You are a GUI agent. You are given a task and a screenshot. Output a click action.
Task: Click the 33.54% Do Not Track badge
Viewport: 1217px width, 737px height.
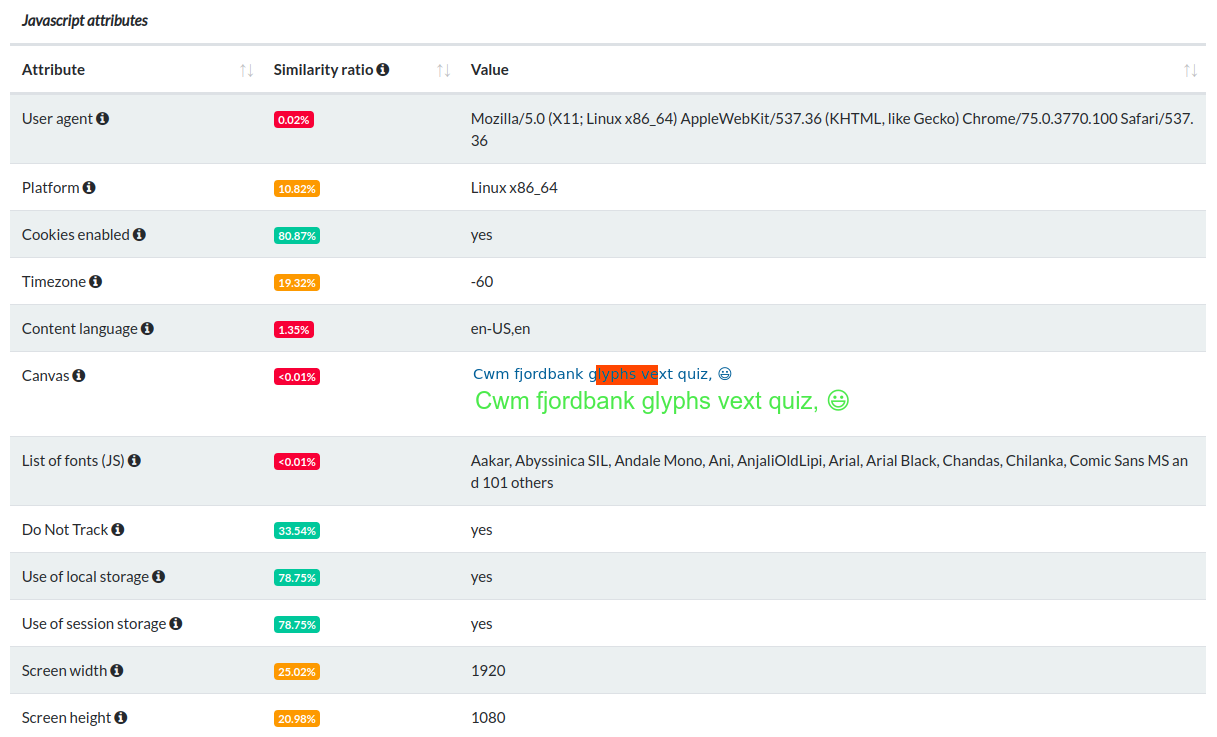[x=297, y=530]
